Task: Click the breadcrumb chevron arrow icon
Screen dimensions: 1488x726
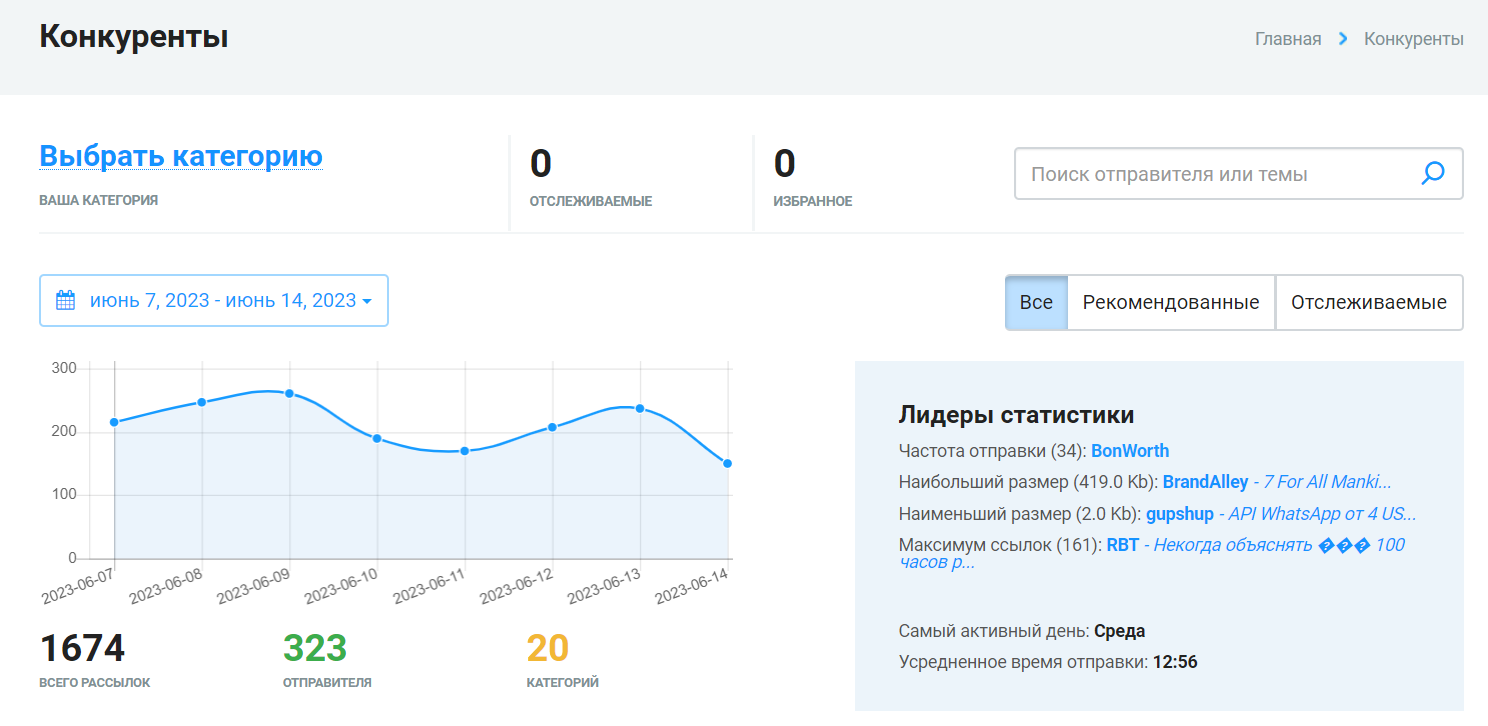Action: (1343, 39)
